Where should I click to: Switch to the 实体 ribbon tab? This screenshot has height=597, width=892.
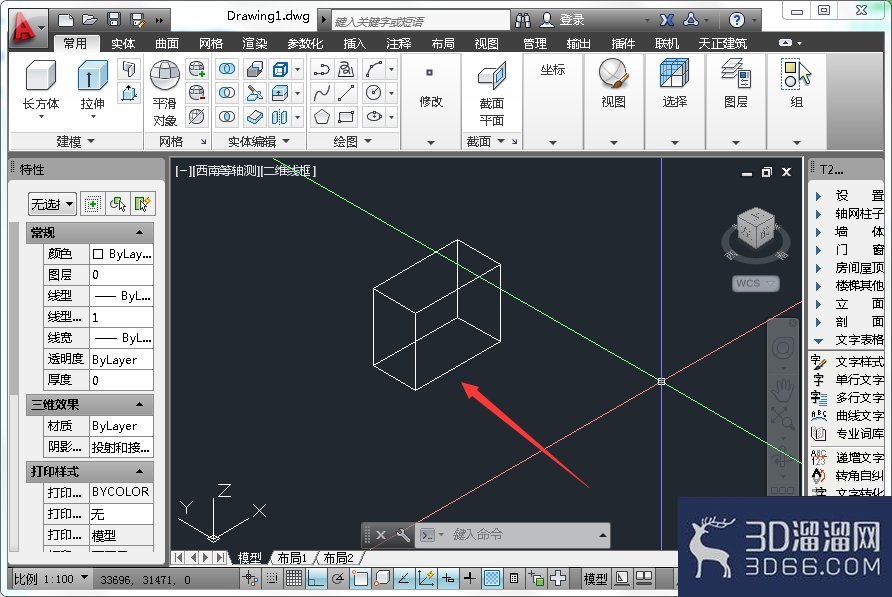[x=122, y=44]
